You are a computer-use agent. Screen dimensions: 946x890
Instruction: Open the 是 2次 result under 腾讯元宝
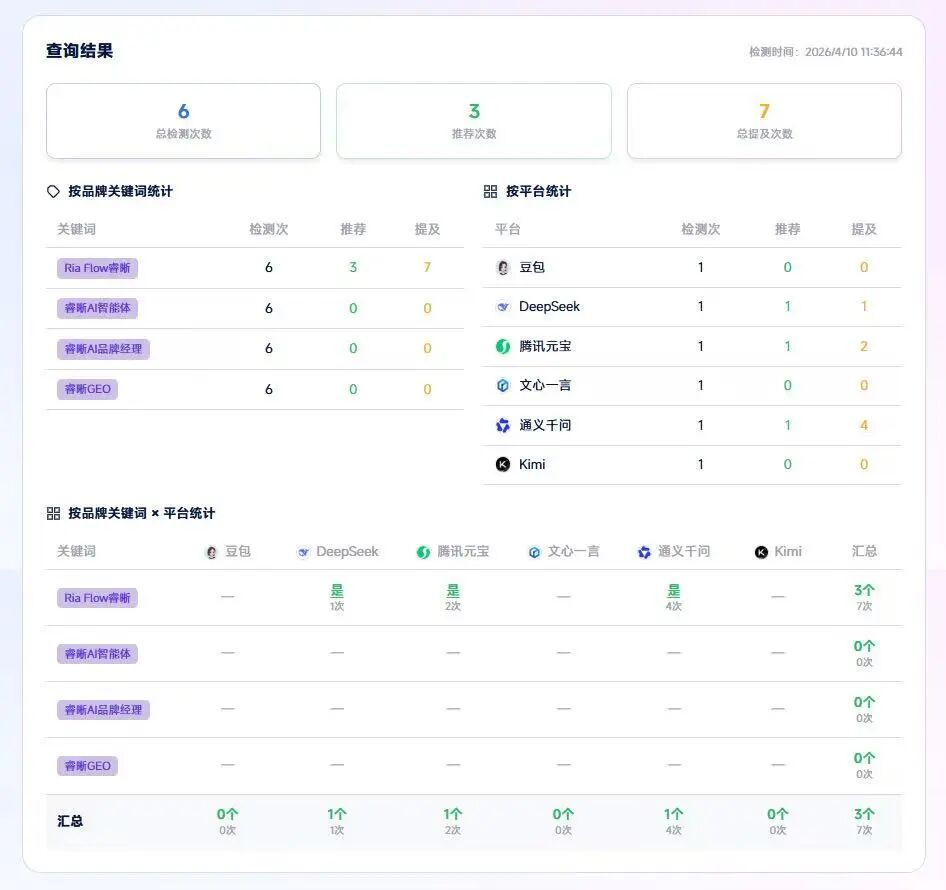click(x=453, y=597)
